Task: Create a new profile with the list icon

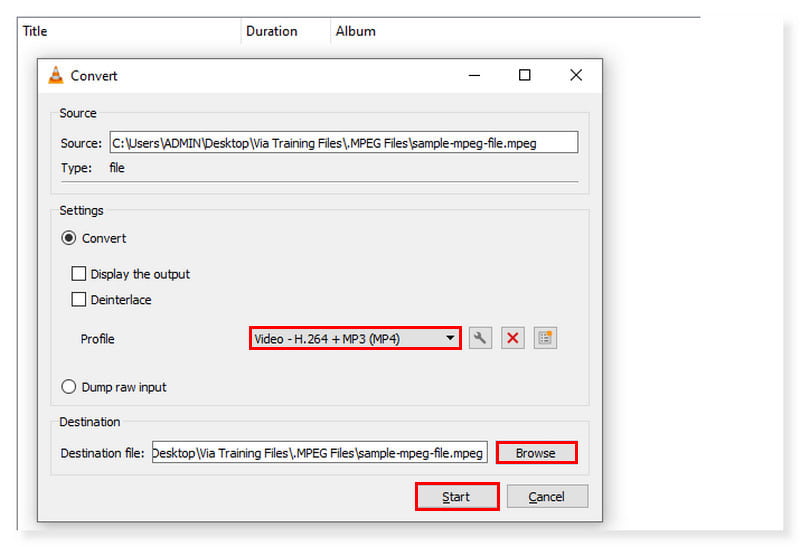Action: point(545,338)
